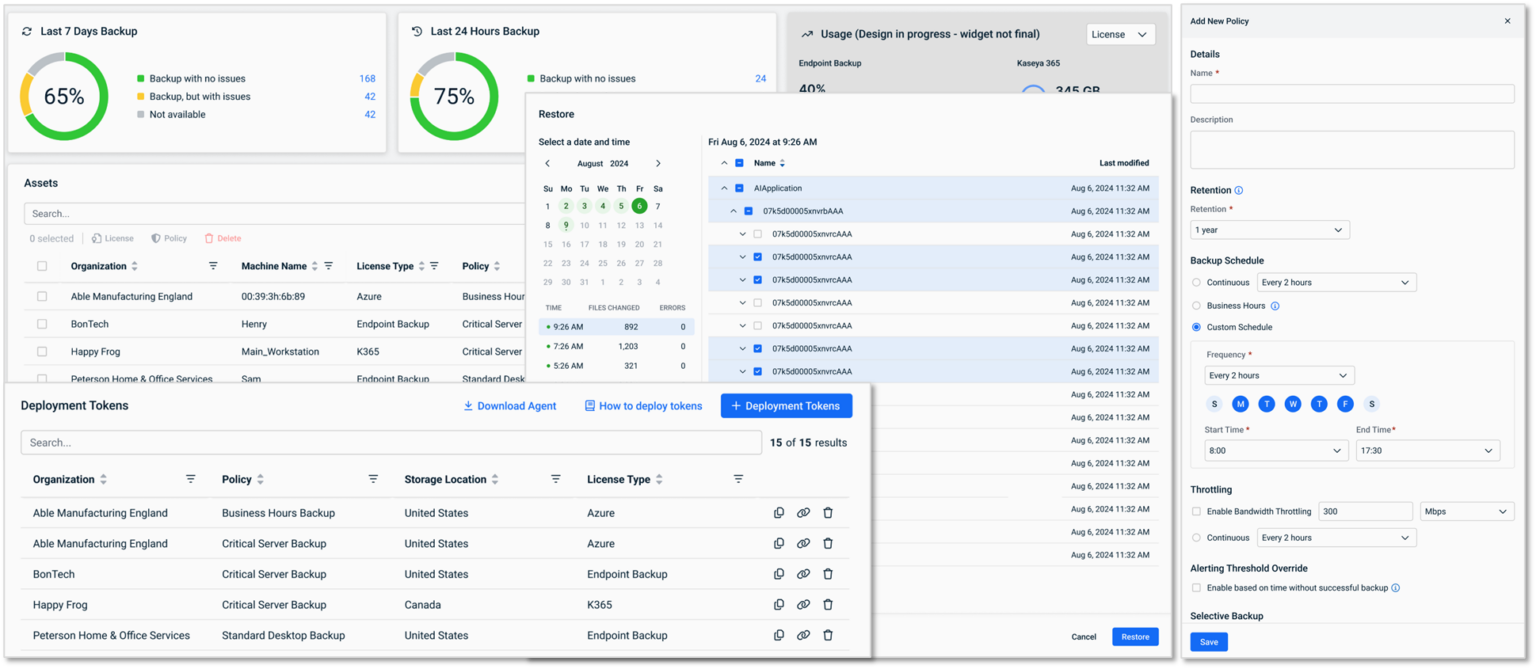
Task: Go to previous month in Restore calendar
Action: click(547, 164)
